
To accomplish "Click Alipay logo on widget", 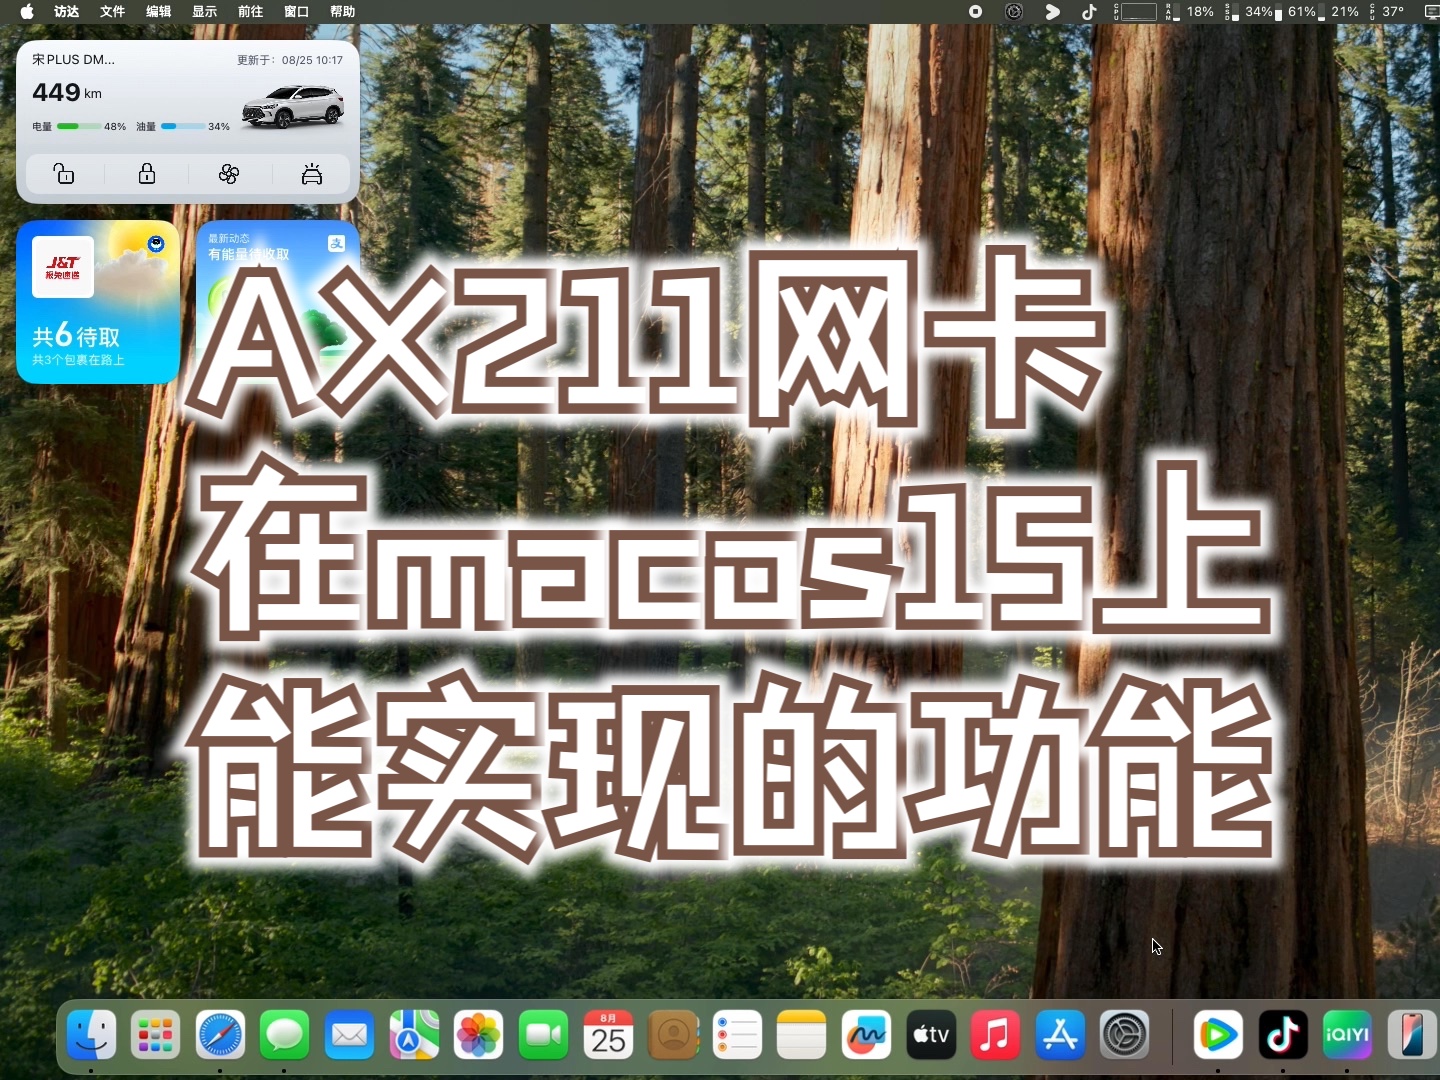I will tap(336, 243).
